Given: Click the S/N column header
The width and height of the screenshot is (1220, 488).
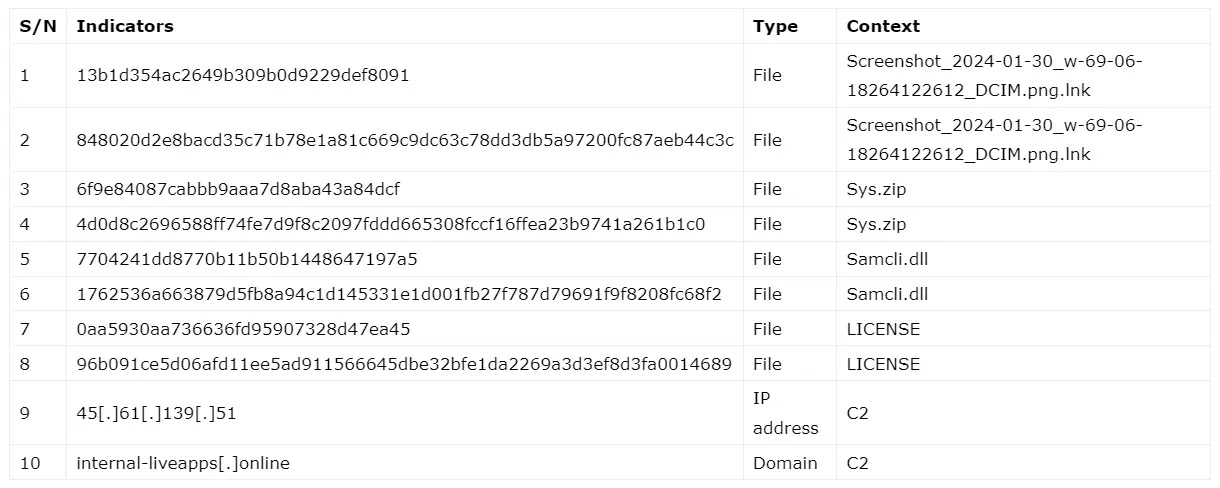Looking at the screenshot, I should (37, 26).
